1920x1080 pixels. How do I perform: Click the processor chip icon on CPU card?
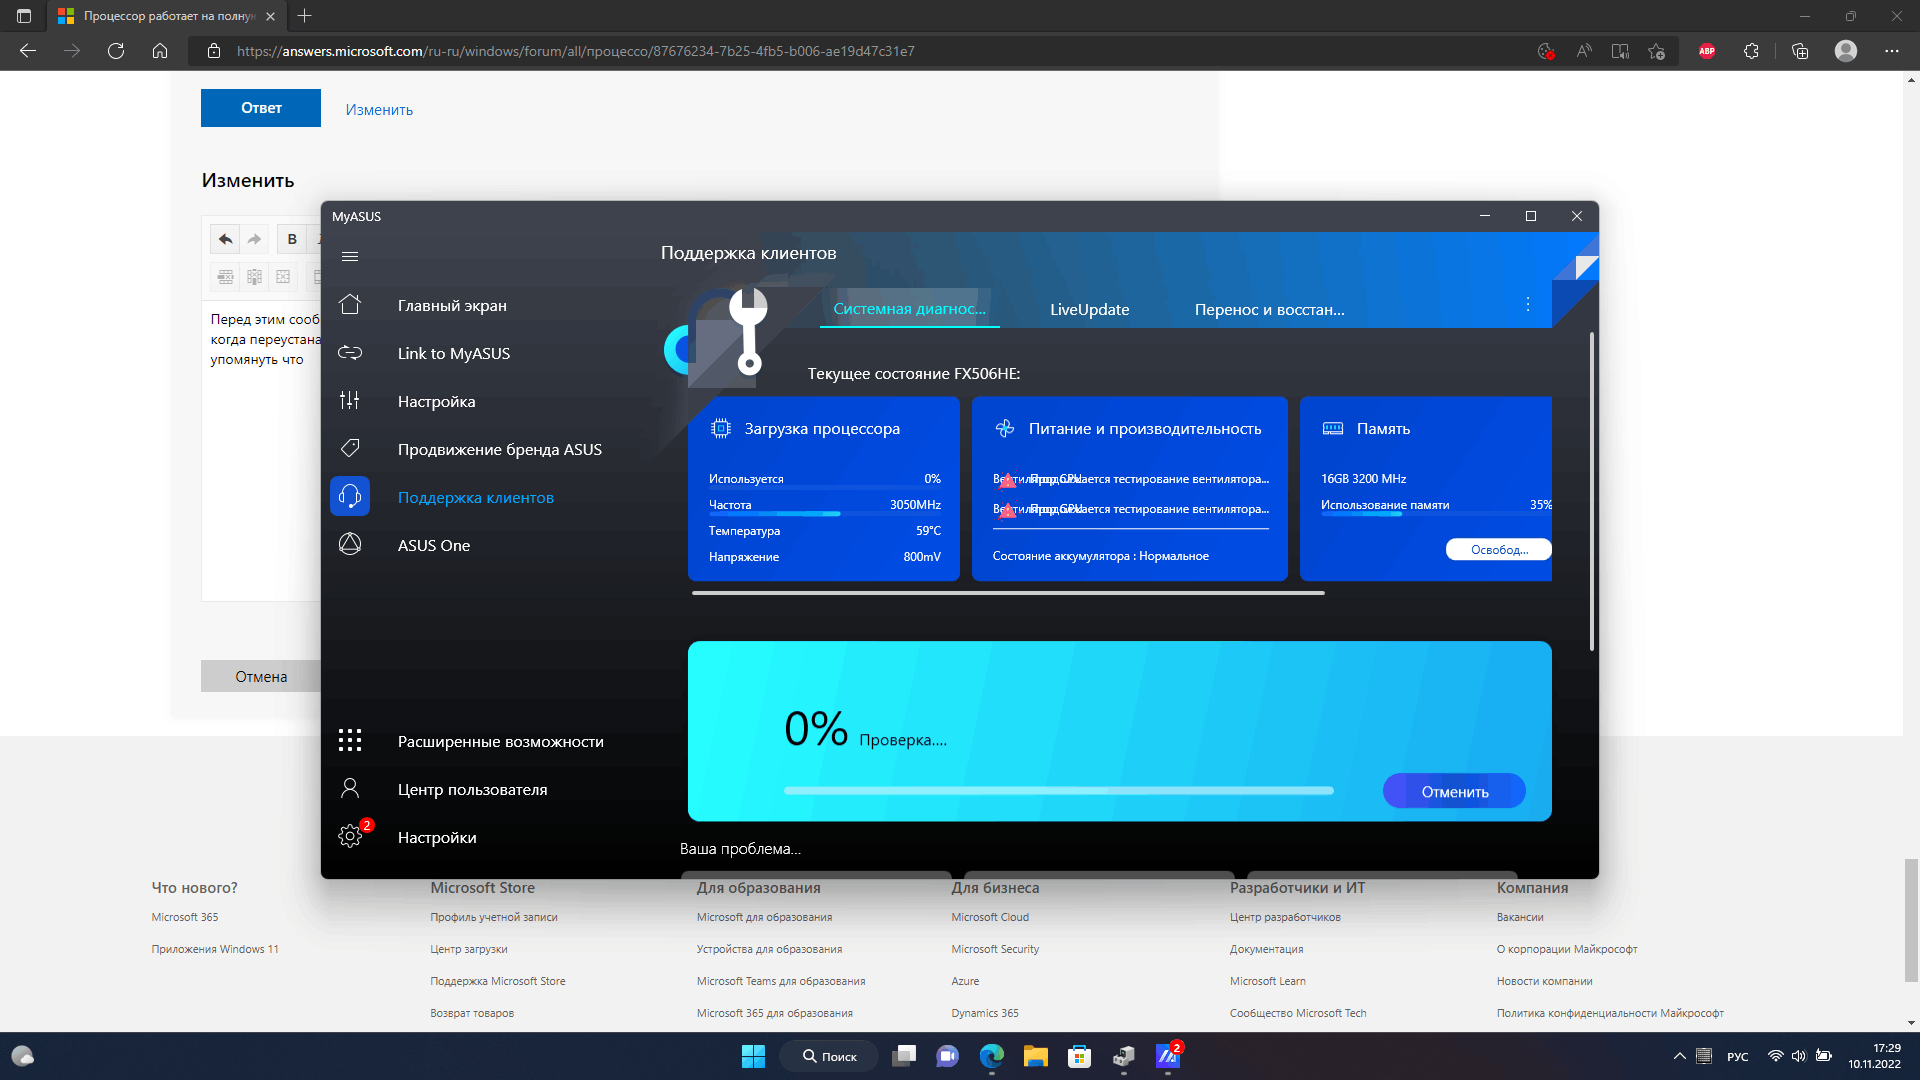720,428
